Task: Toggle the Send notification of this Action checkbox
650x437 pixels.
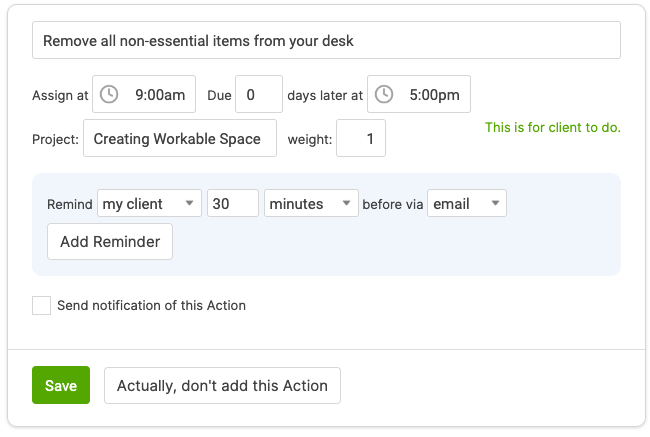Action: 42,306
